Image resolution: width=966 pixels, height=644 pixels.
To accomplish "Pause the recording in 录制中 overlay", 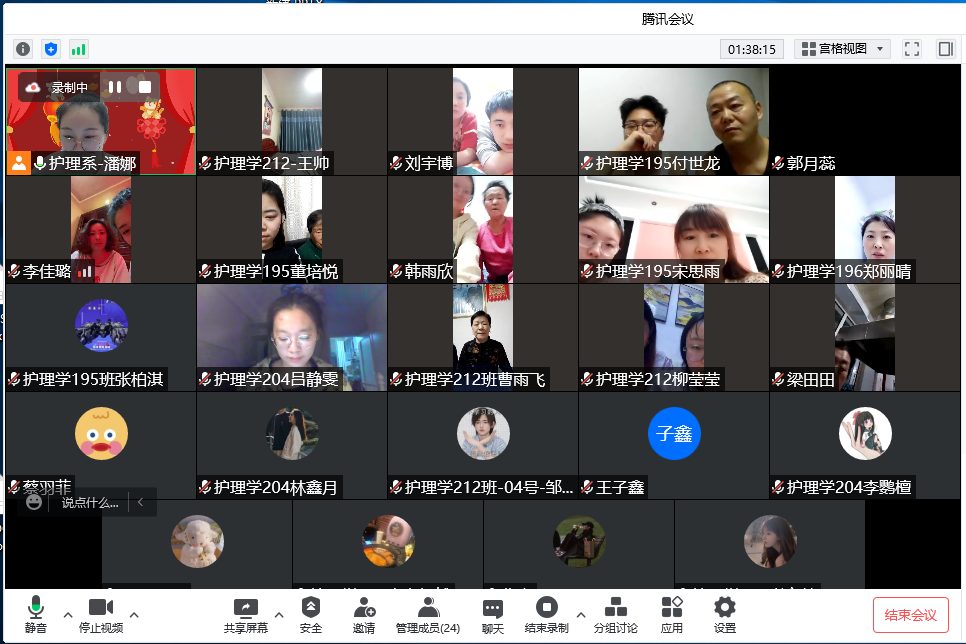I will pos(115,87).
